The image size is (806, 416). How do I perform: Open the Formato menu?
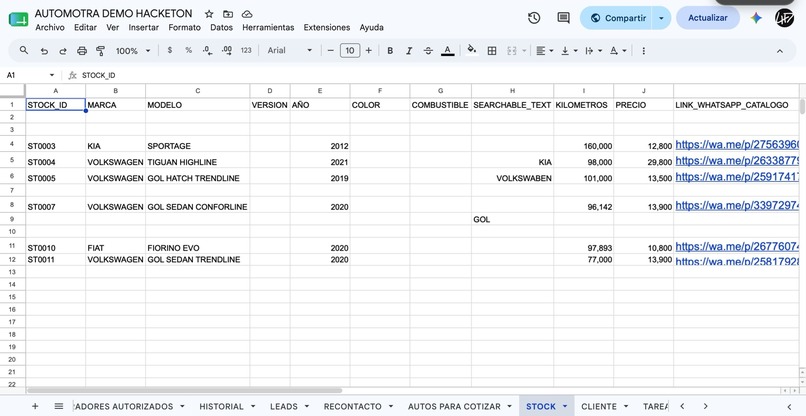pyautogui.click(x=185, y=27)
